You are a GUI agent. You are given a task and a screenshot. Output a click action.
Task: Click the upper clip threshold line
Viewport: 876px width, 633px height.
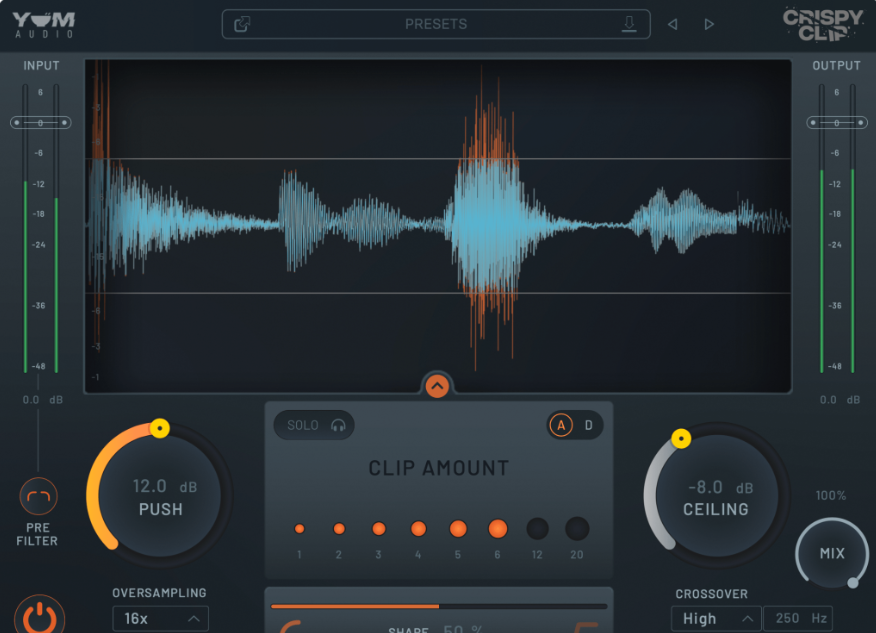438,159
